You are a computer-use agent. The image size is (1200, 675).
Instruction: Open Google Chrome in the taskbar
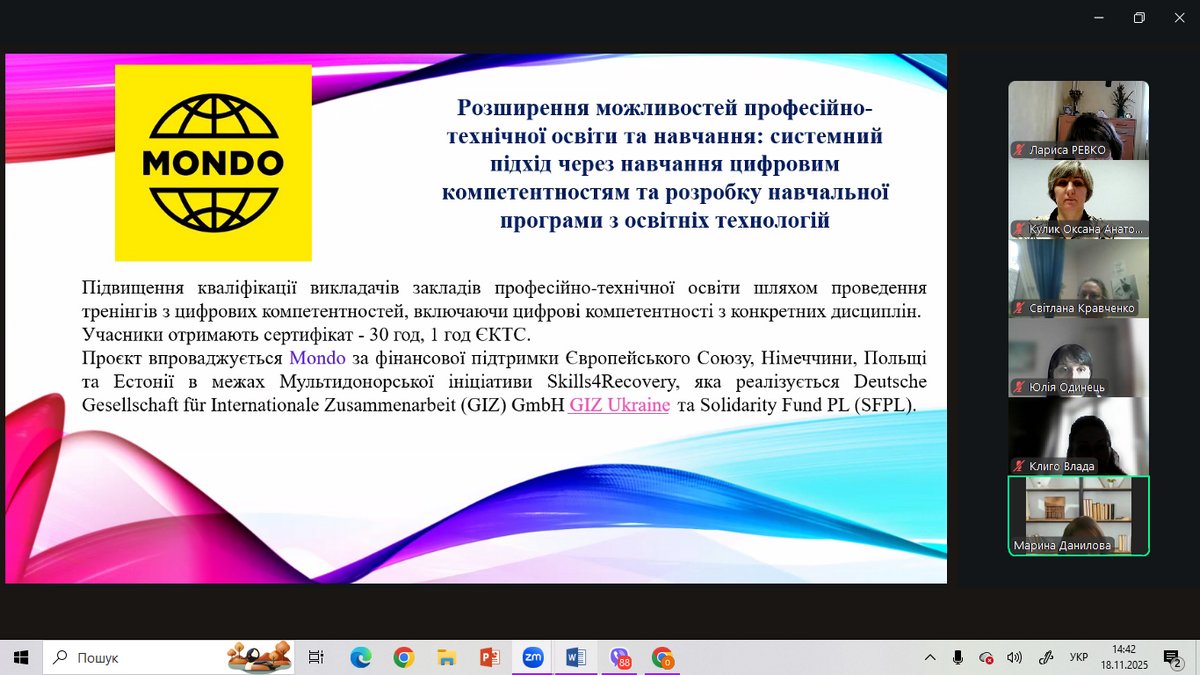pos(404,657)
